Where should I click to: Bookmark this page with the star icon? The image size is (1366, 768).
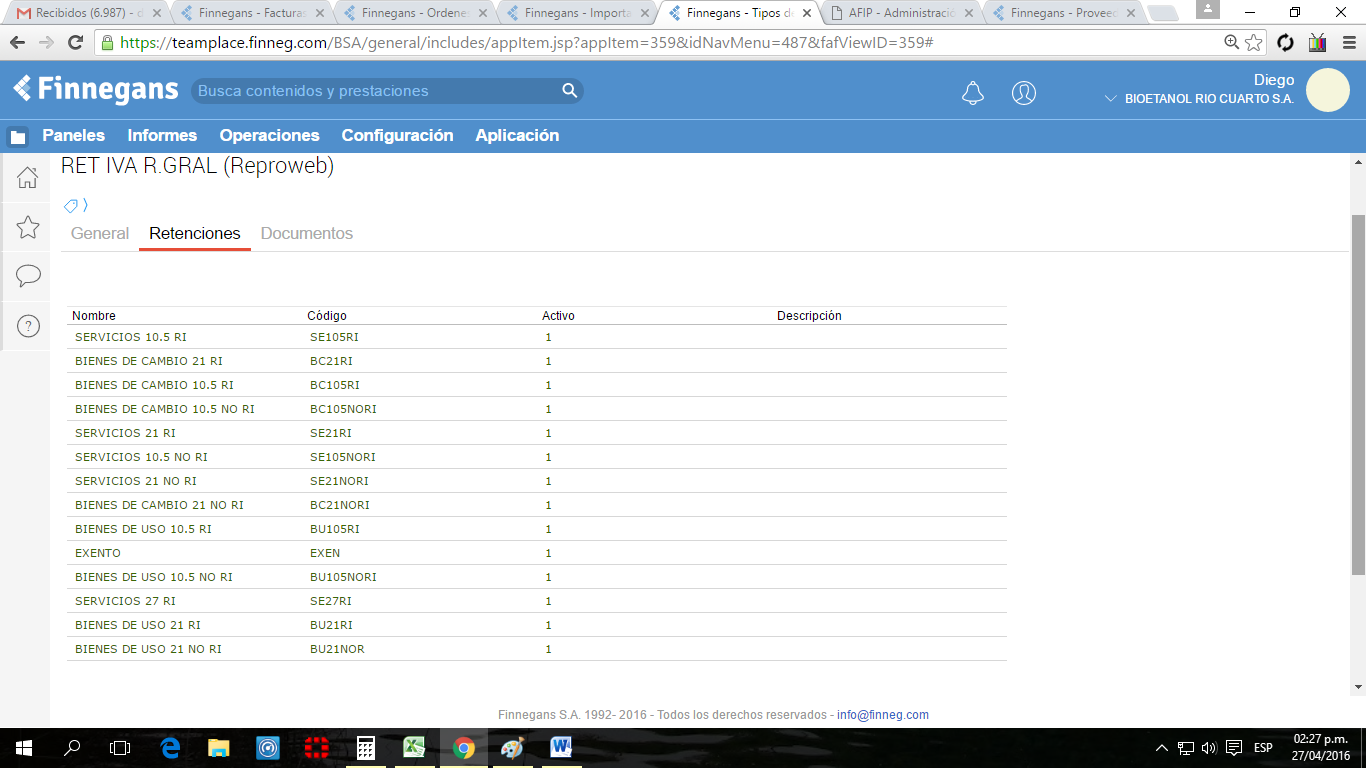click(x=1254, y=43)
